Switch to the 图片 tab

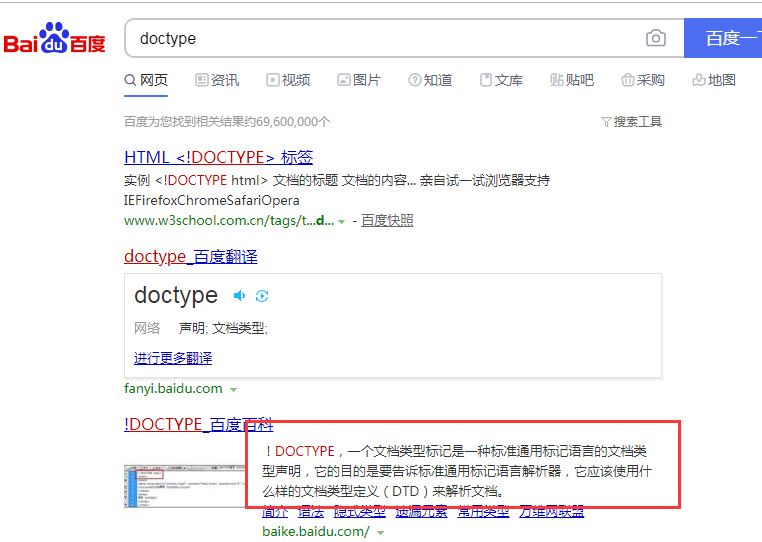point(359,80)
